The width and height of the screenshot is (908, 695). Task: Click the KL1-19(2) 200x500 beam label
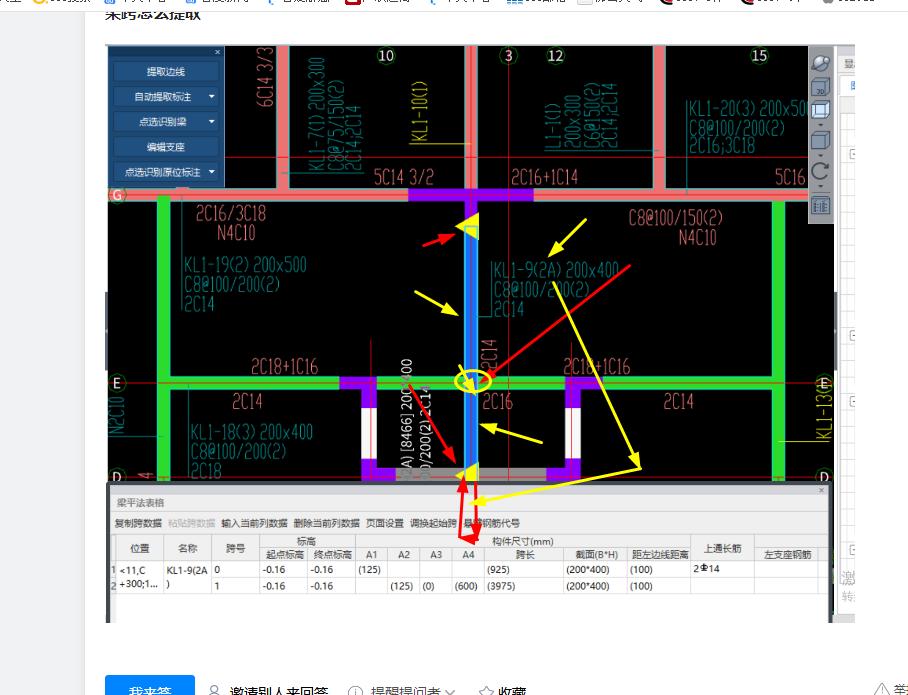pyautogui.click(x=245, y=265)
